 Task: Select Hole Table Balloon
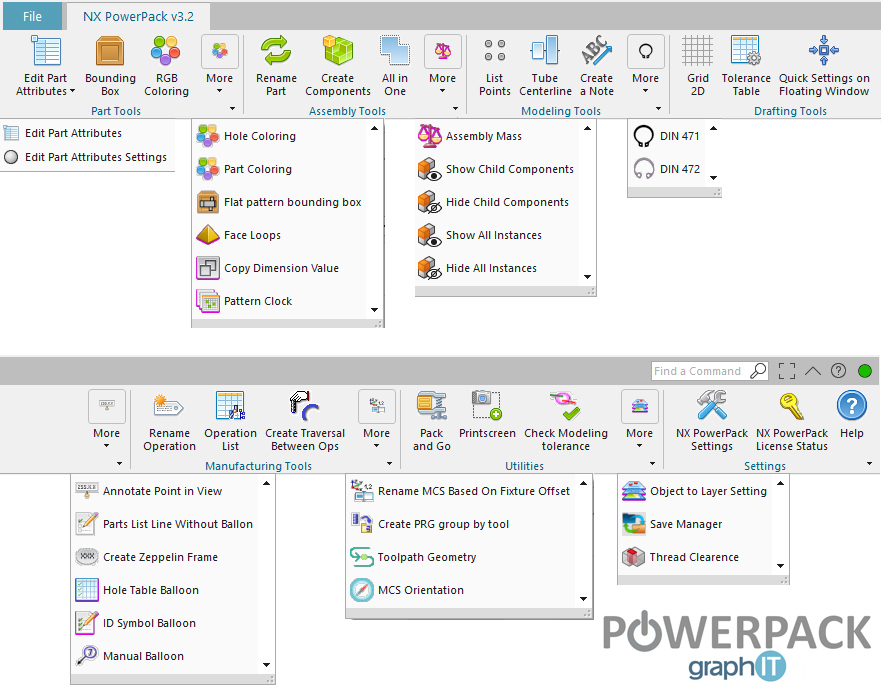165,590
